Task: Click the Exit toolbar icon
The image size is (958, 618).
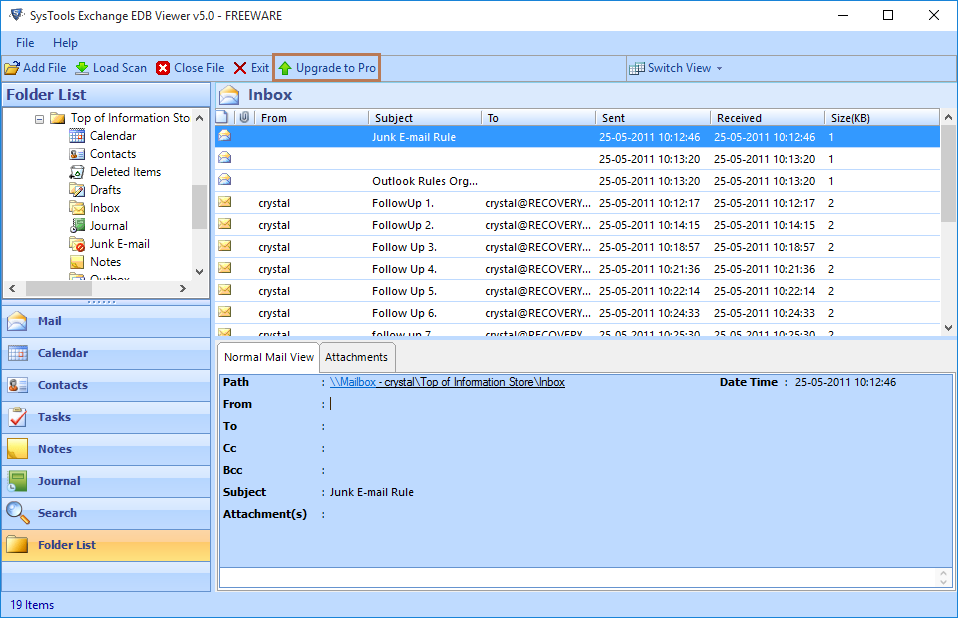Action: (240, 68)
